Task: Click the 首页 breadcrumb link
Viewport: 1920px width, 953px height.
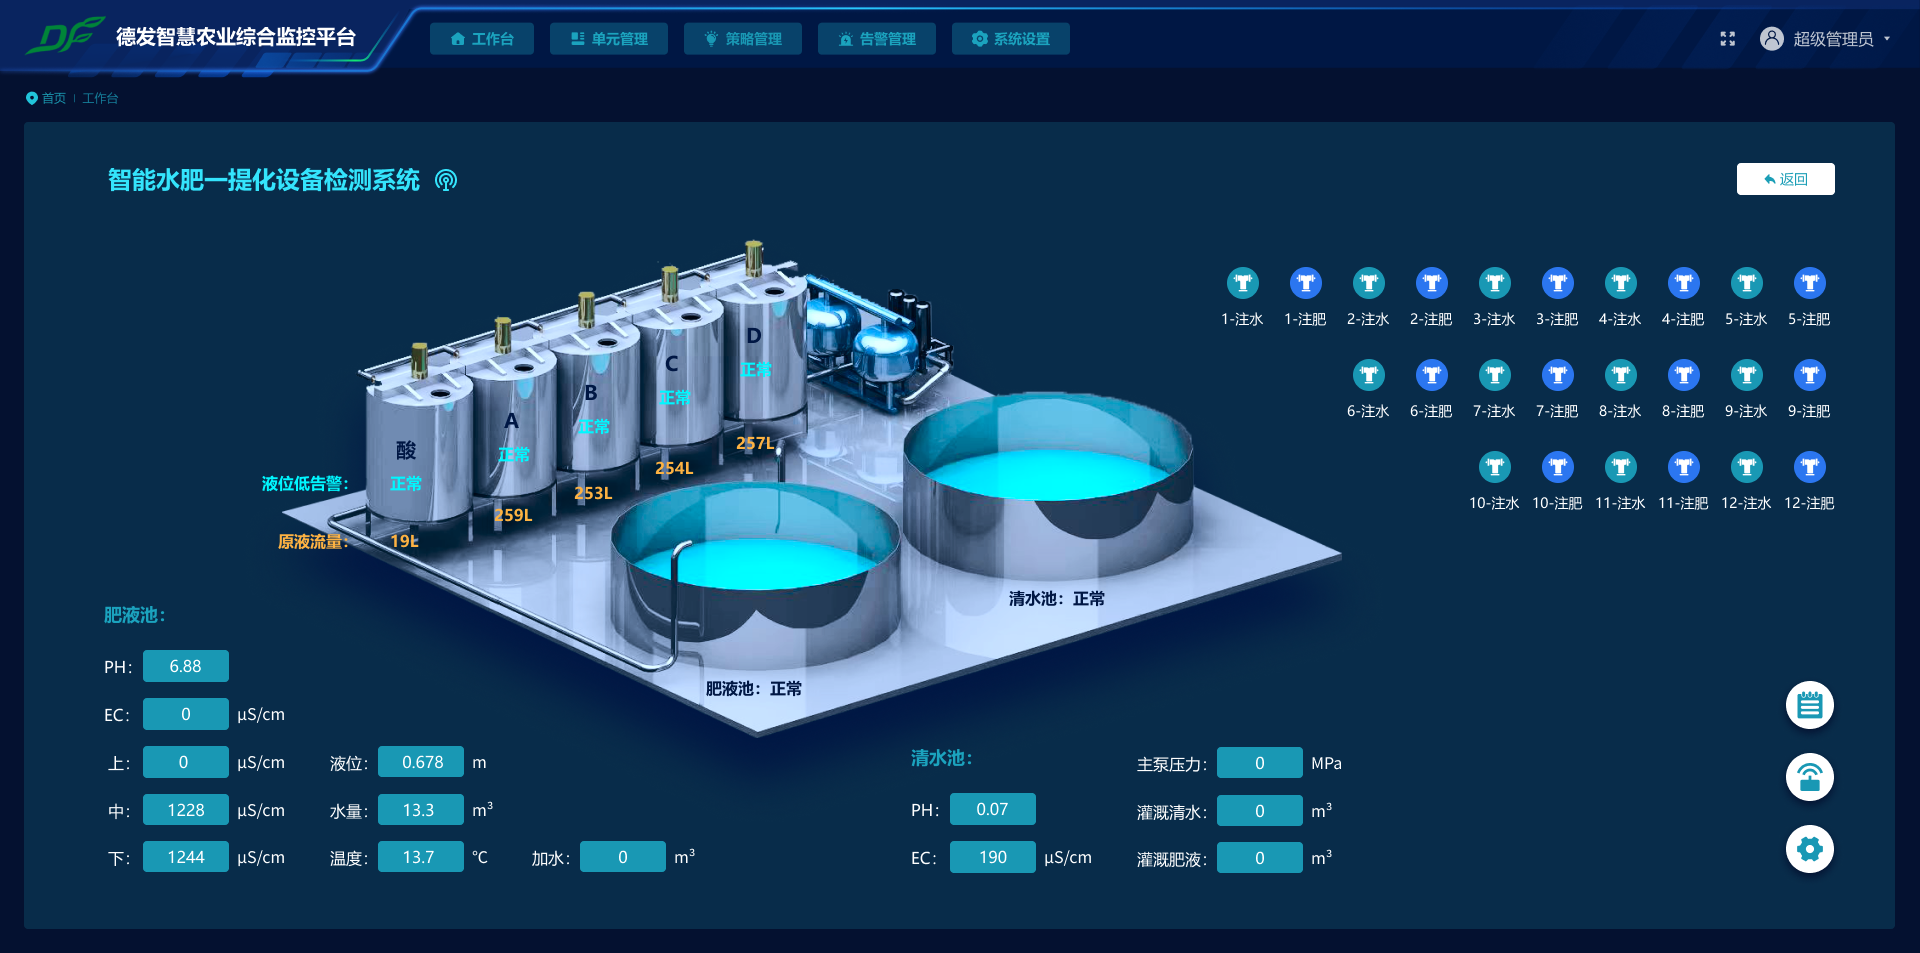Action: click(53, 98)
